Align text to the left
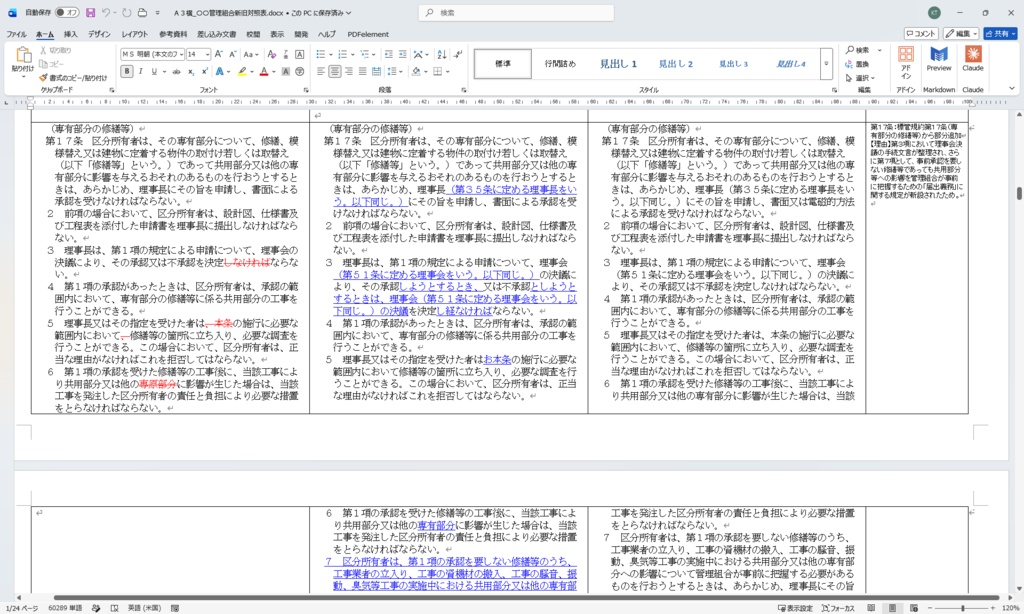The width and height of the screenshot is (1024, 614). coord(321,72)
